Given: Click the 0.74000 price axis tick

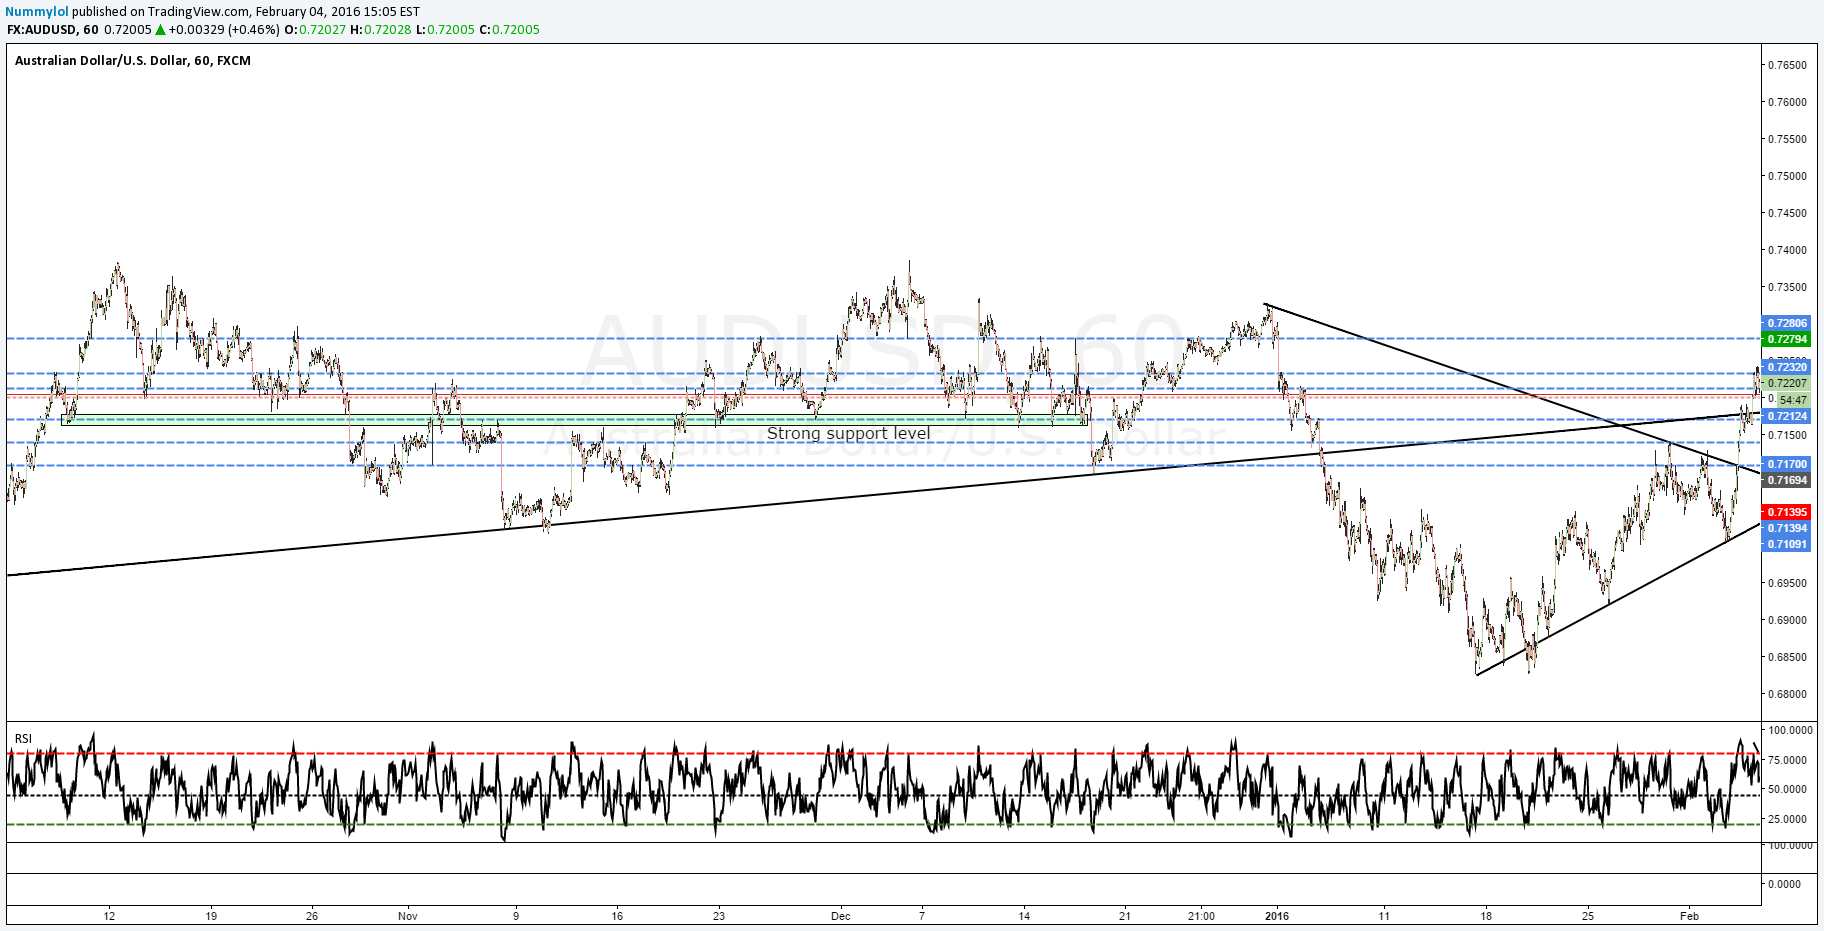Looking at the screenshot, I should pos(1787,250).
